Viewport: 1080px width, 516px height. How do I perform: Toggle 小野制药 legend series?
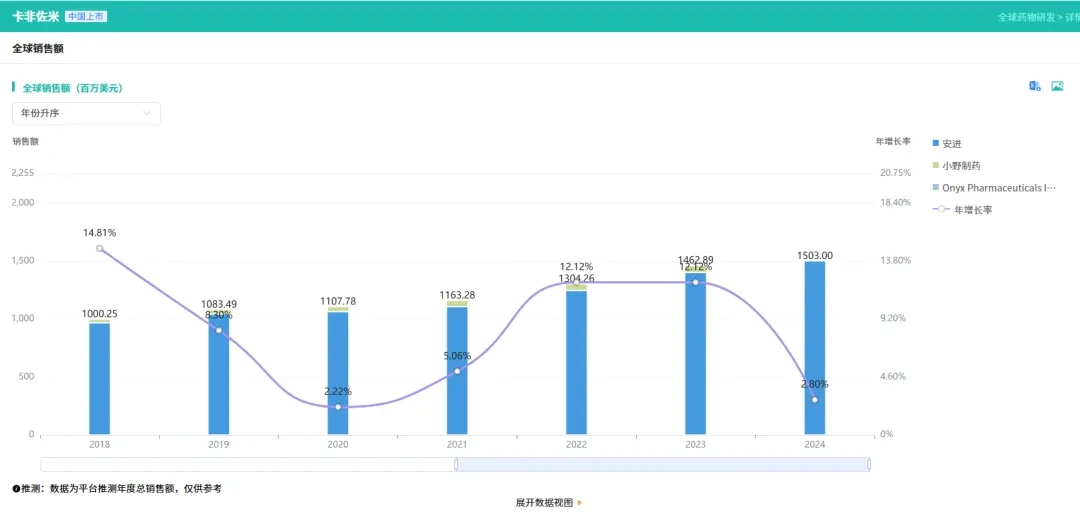point(956,165)
